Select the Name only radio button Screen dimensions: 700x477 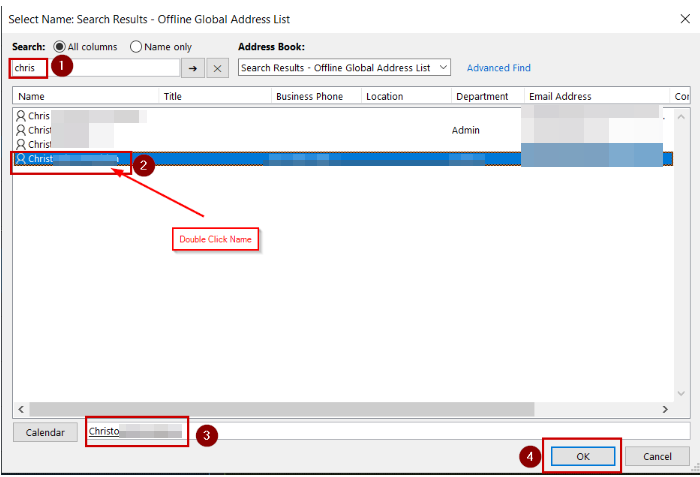pos(136,47)
